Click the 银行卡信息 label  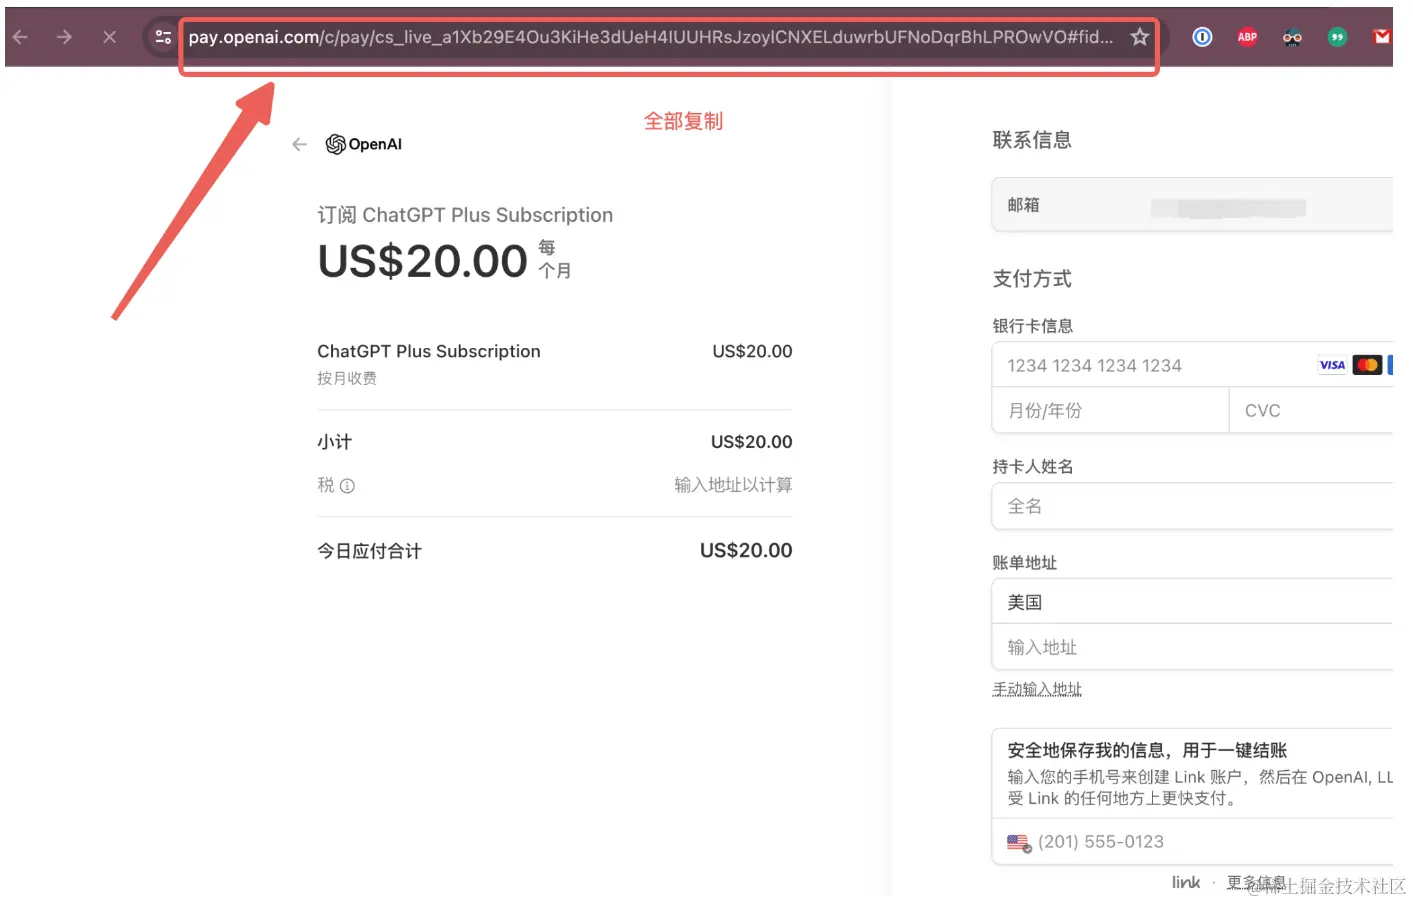click(1033, 326)
